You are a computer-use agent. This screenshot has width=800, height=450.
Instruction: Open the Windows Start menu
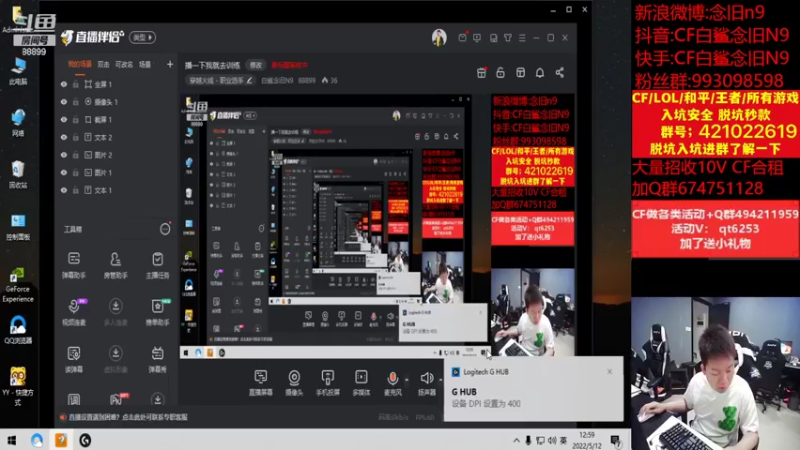click(12, 440)
